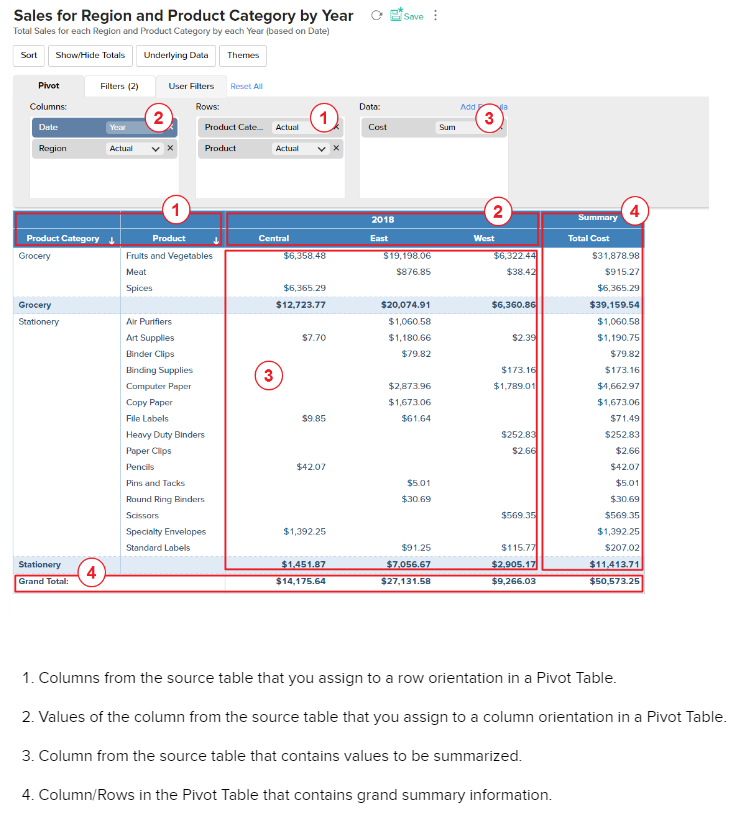Click the refresh icon next to the title
Image resolution: width=740 pixels, height=813 pixels.
[x=376, y=16]
